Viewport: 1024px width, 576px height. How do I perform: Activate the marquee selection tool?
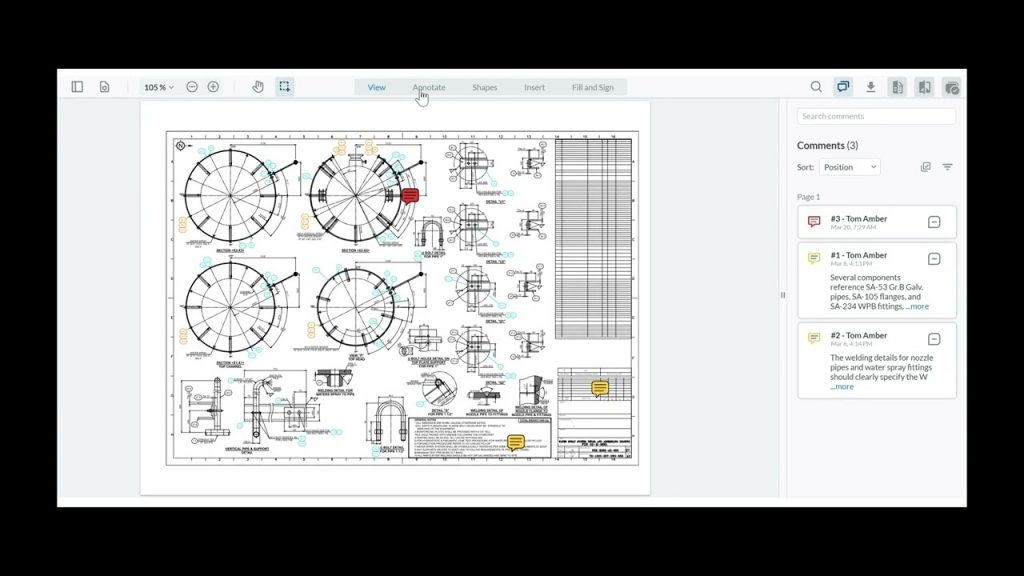click(285, 87)
